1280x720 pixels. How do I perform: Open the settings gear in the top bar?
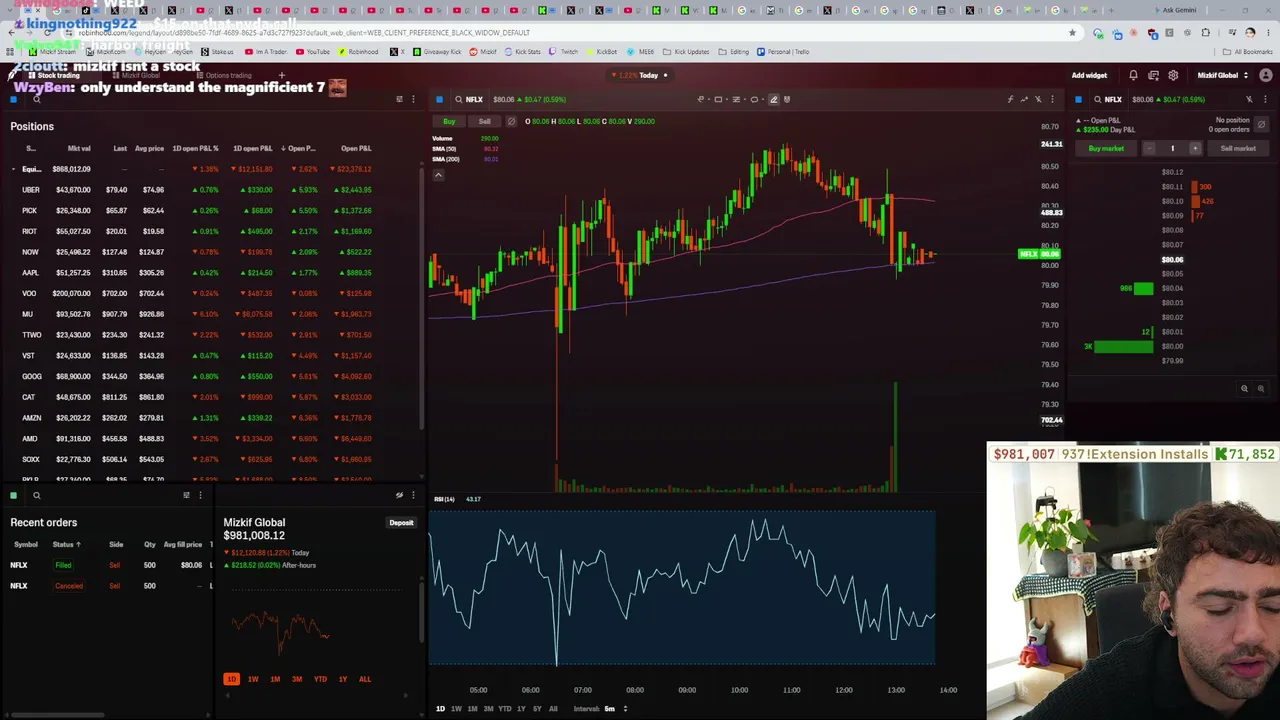pyautogui.click(x=1173, y=75)
